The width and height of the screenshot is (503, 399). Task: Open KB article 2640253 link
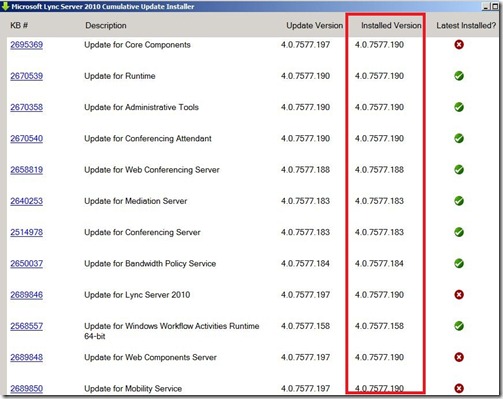26,201
